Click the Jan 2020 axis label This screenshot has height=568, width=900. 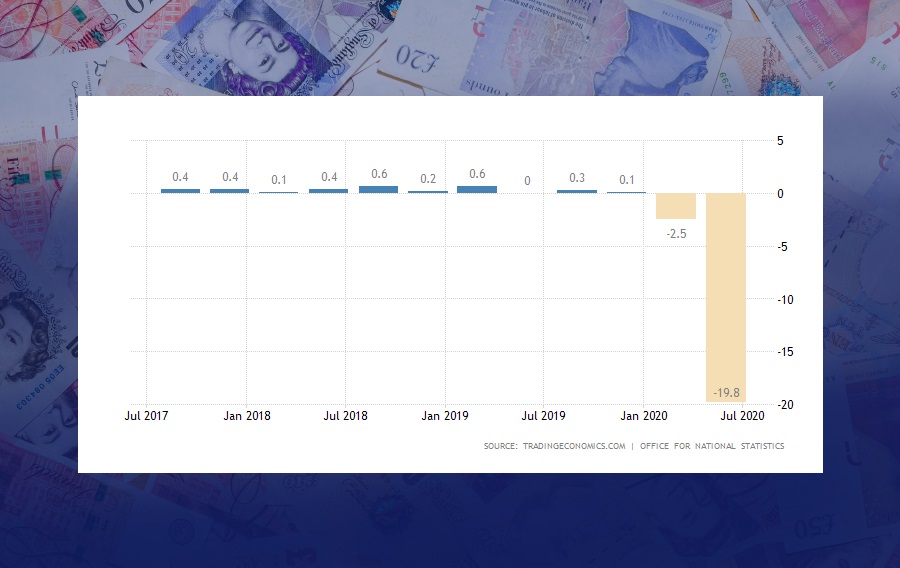click(x=644, y=416)
